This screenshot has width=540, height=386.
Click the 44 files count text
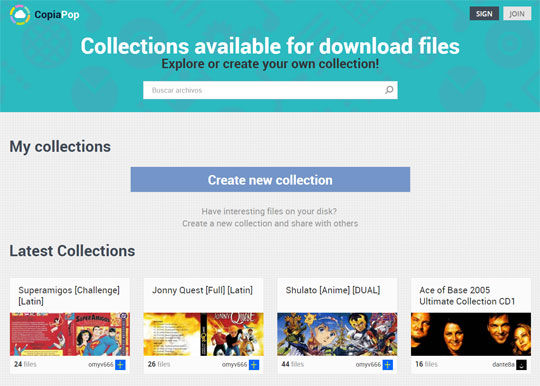(292, 364)
